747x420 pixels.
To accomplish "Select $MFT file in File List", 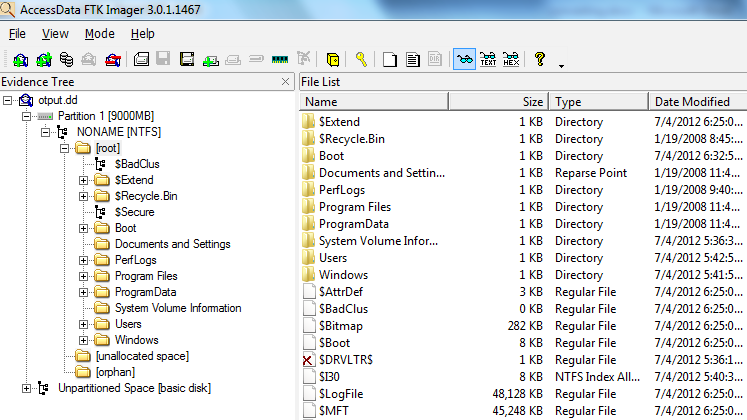I will [333, 411].
